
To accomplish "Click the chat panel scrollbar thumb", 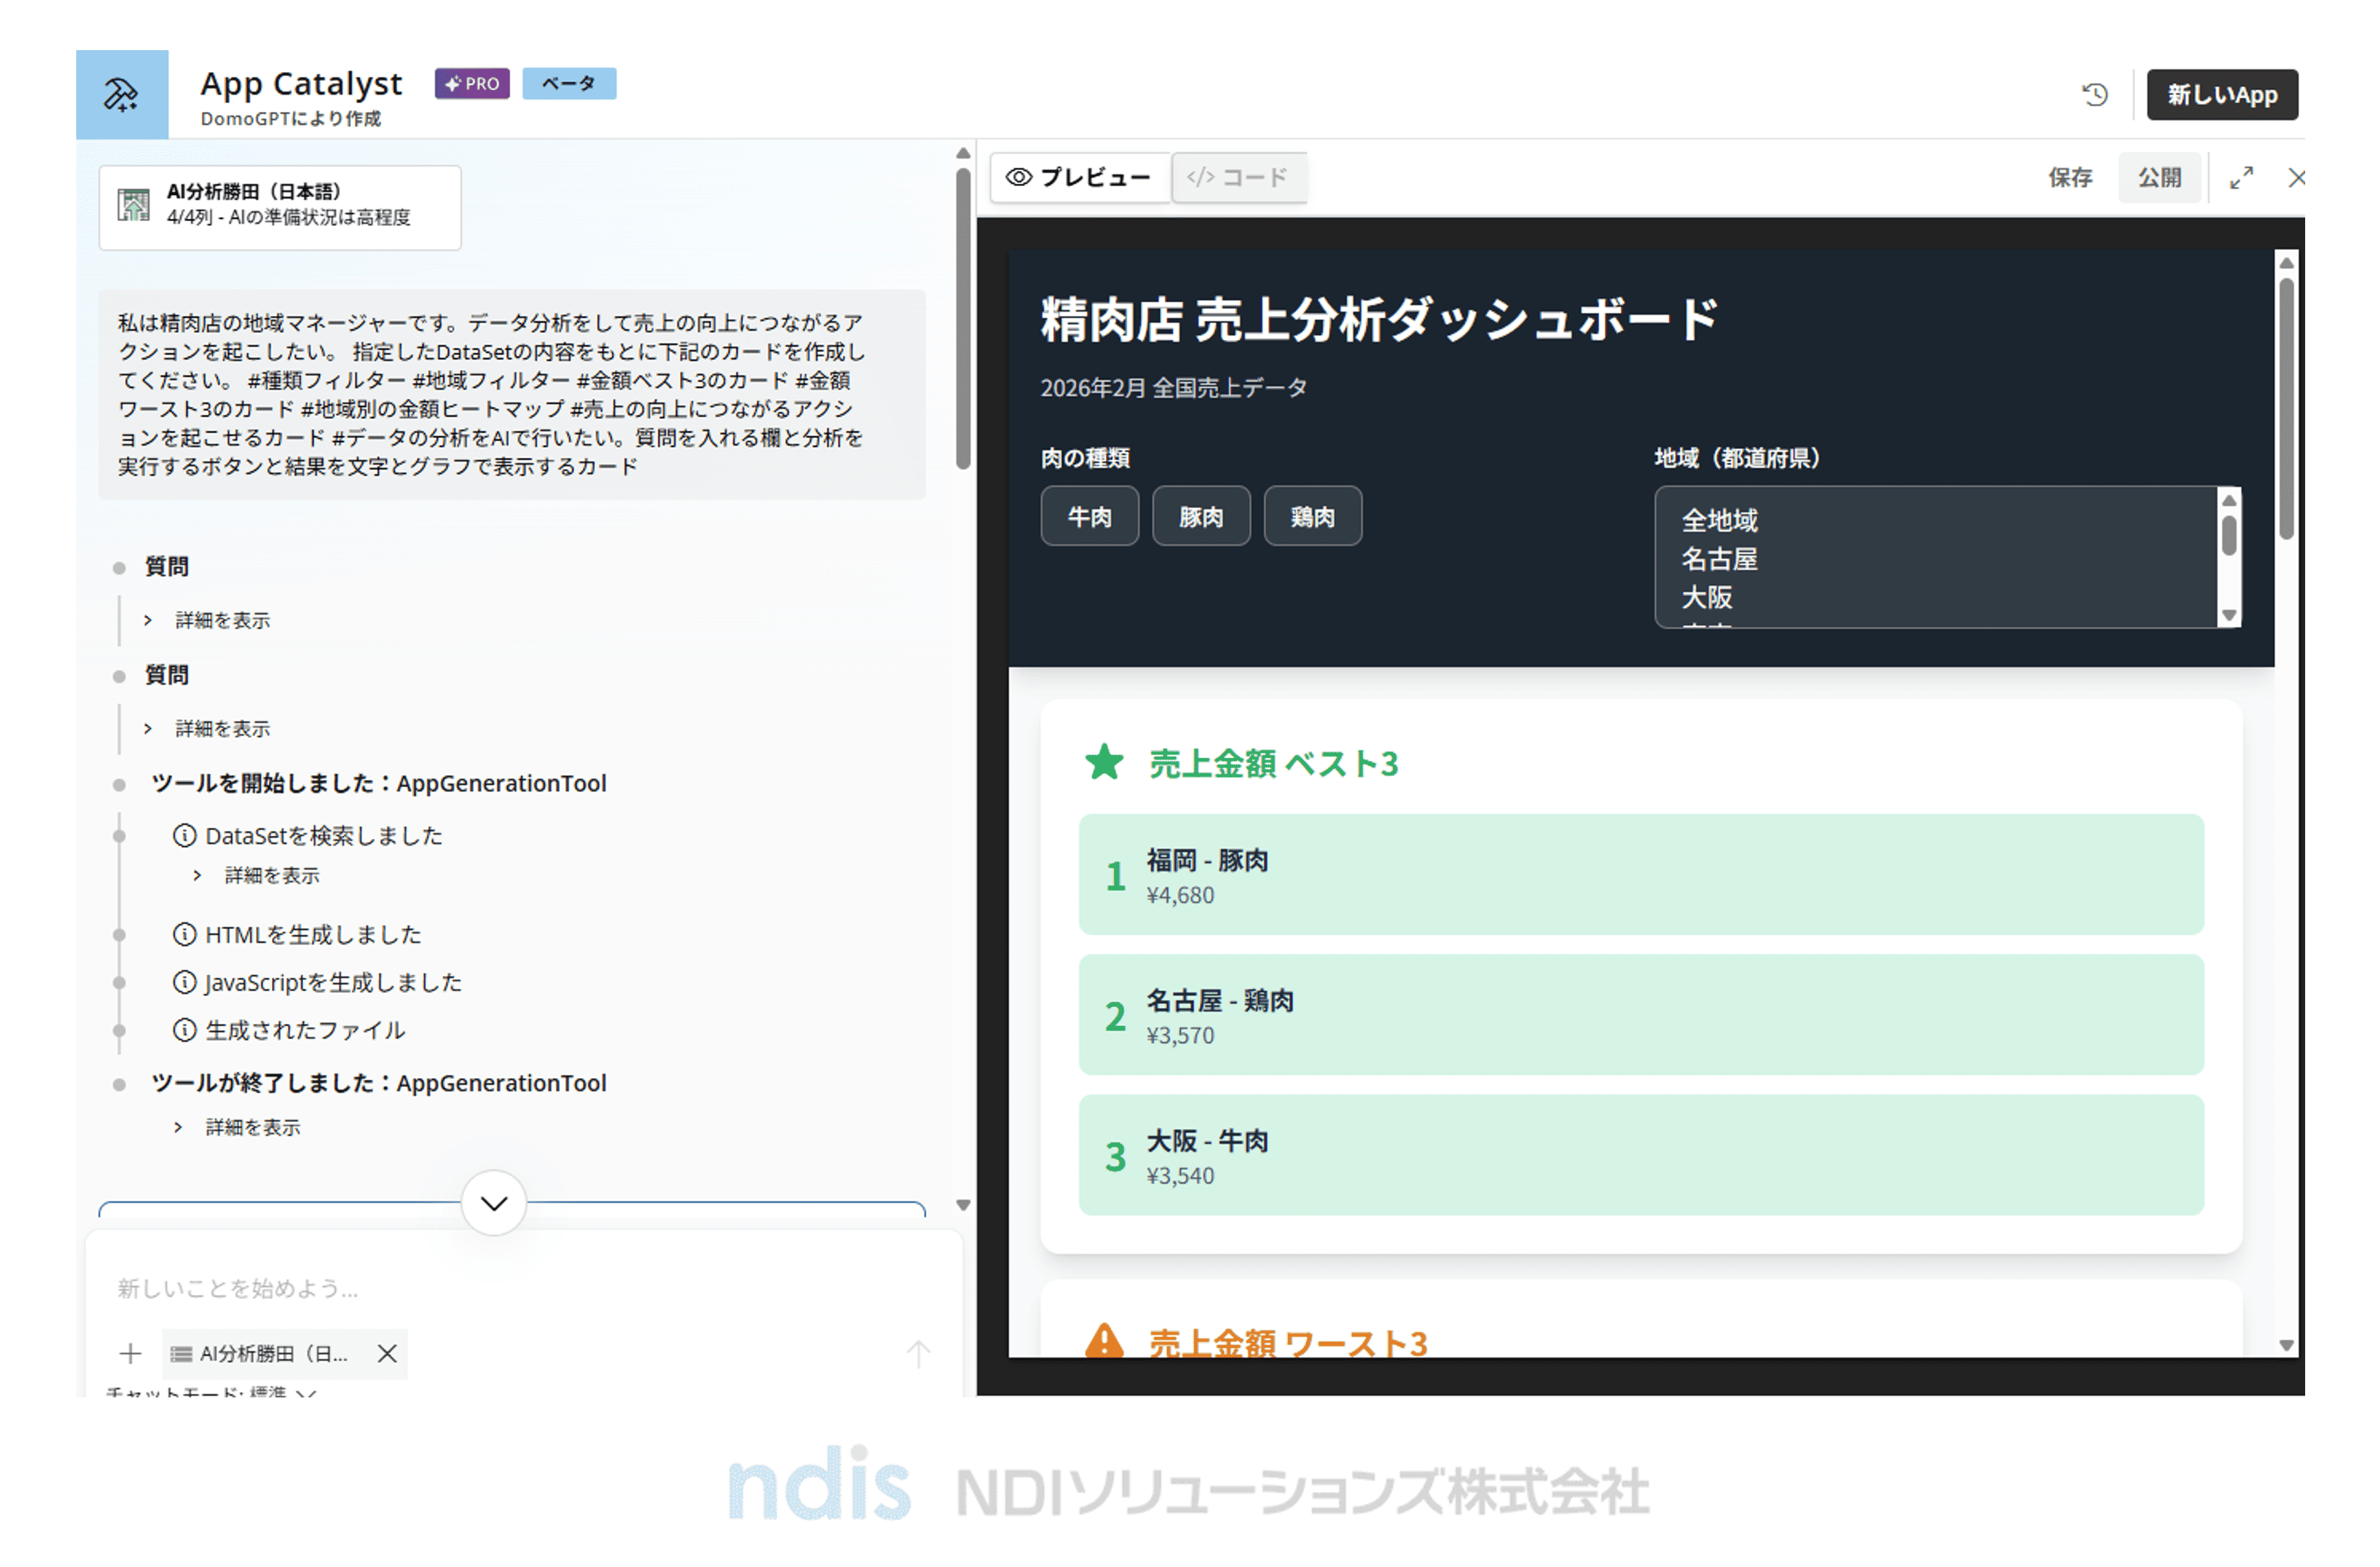I will coord(963,318).
